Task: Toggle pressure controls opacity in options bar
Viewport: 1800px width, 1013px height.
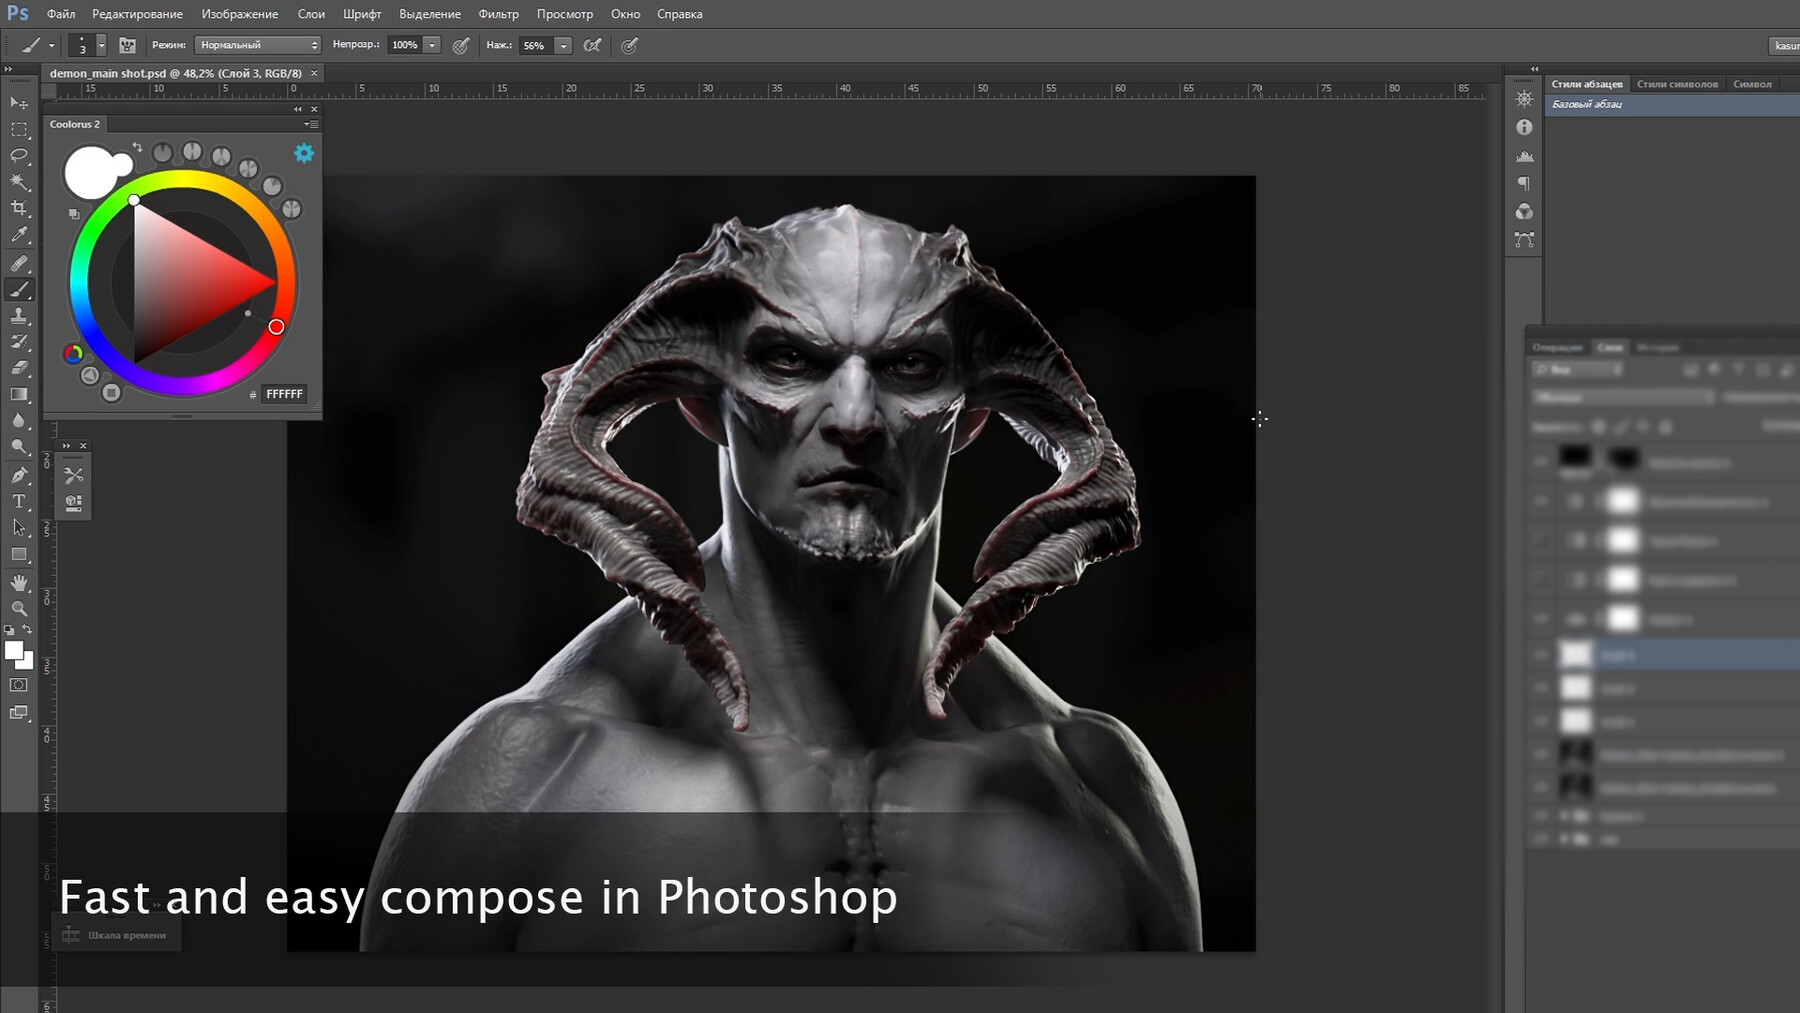Action: pyautogui.click(x=460, y=45)
